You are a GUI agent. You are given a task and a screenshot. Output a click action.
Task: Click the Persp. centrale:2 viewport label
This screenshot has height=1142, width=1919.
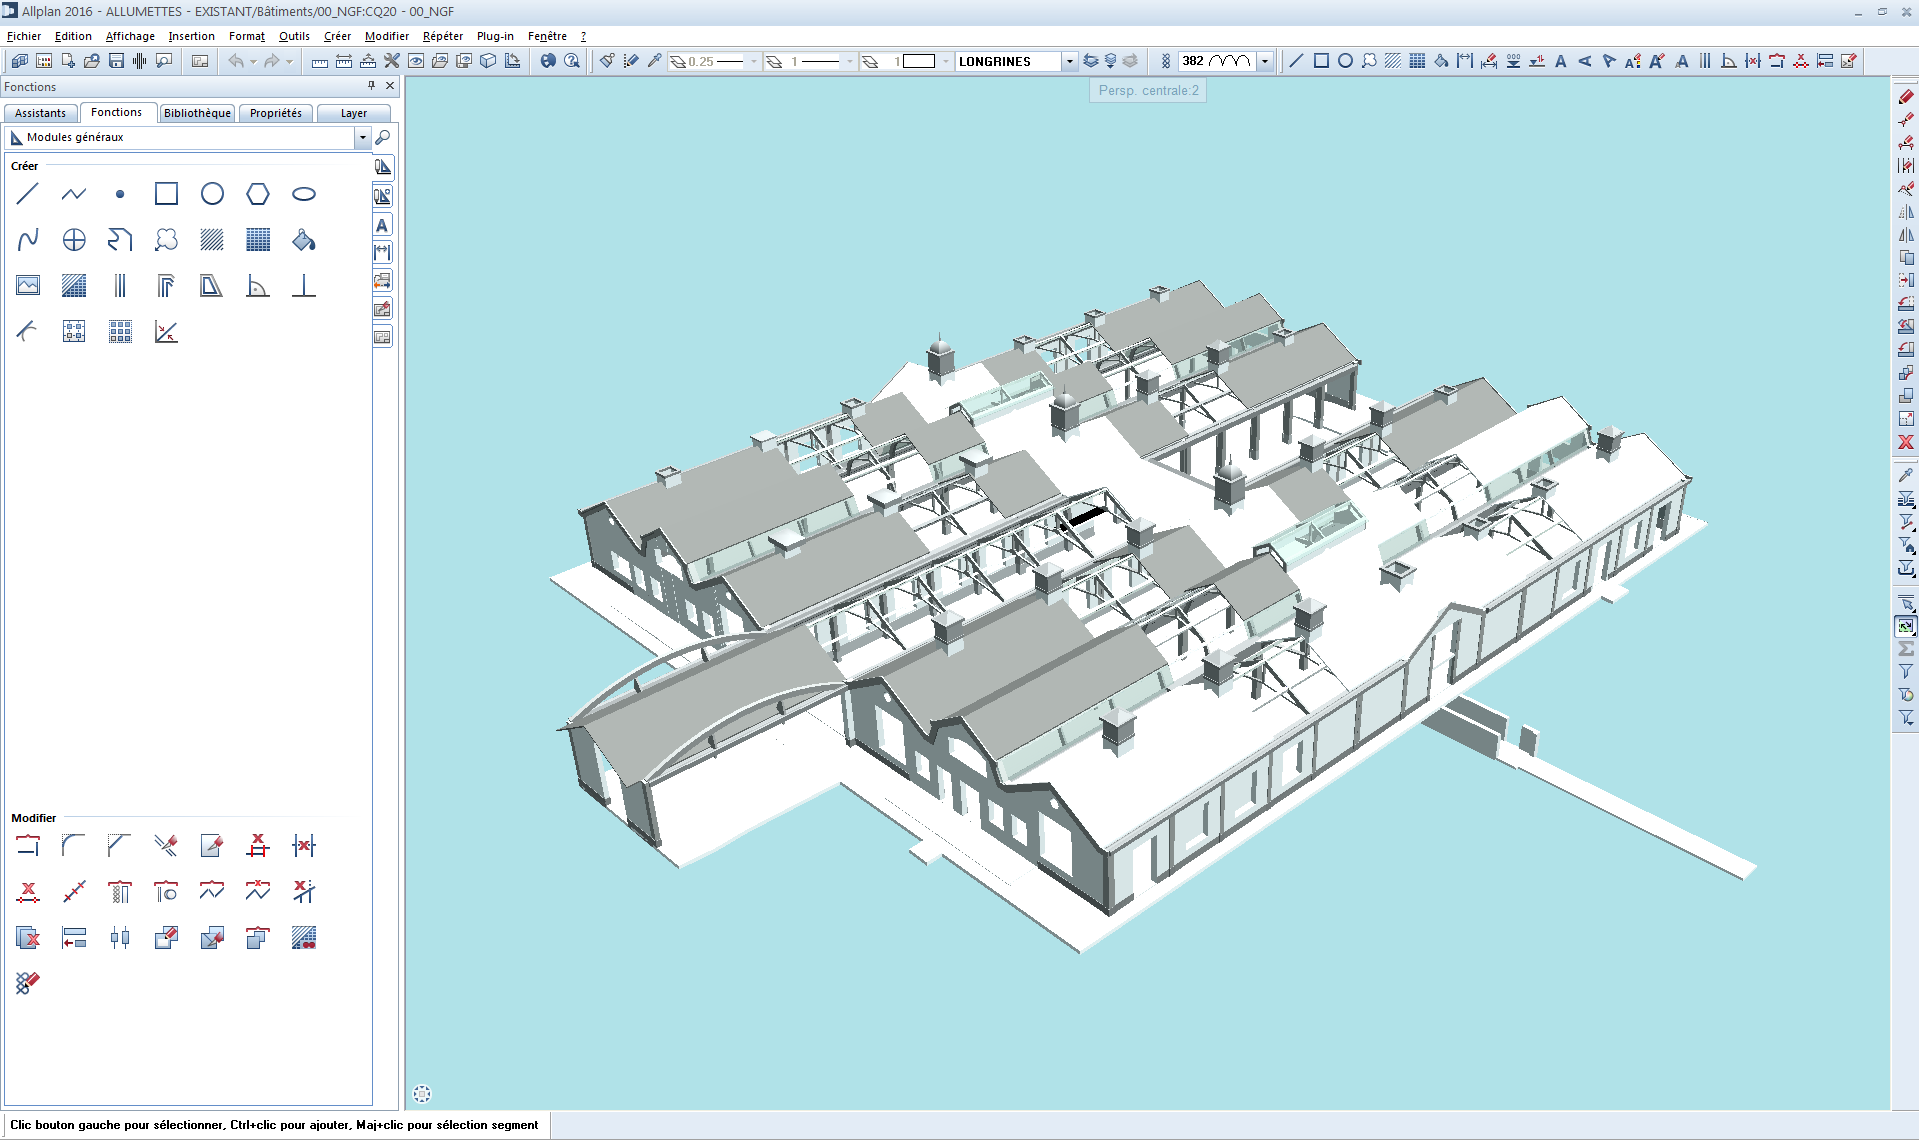click(x=1148, y=90)
